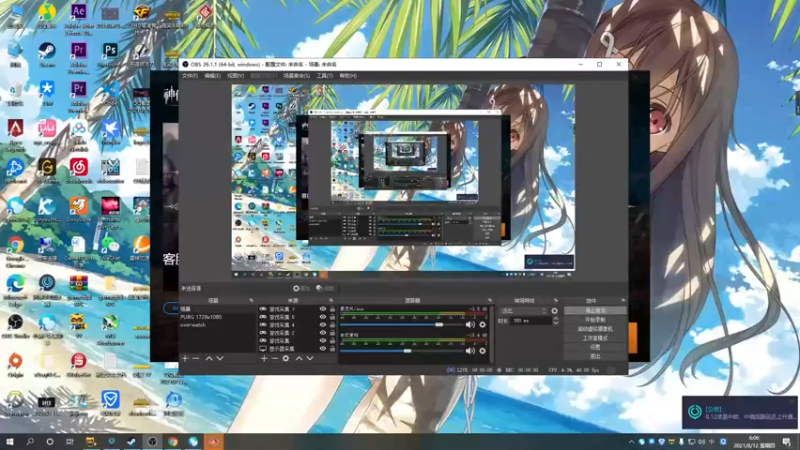Open the 场景集合(S) menu in OBS
The image size is (800, 450).
tap(296, 76)
